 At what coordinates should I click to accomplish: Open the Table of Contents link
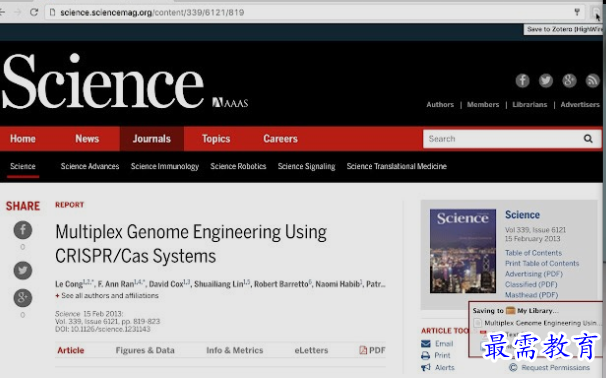[533, 253]
